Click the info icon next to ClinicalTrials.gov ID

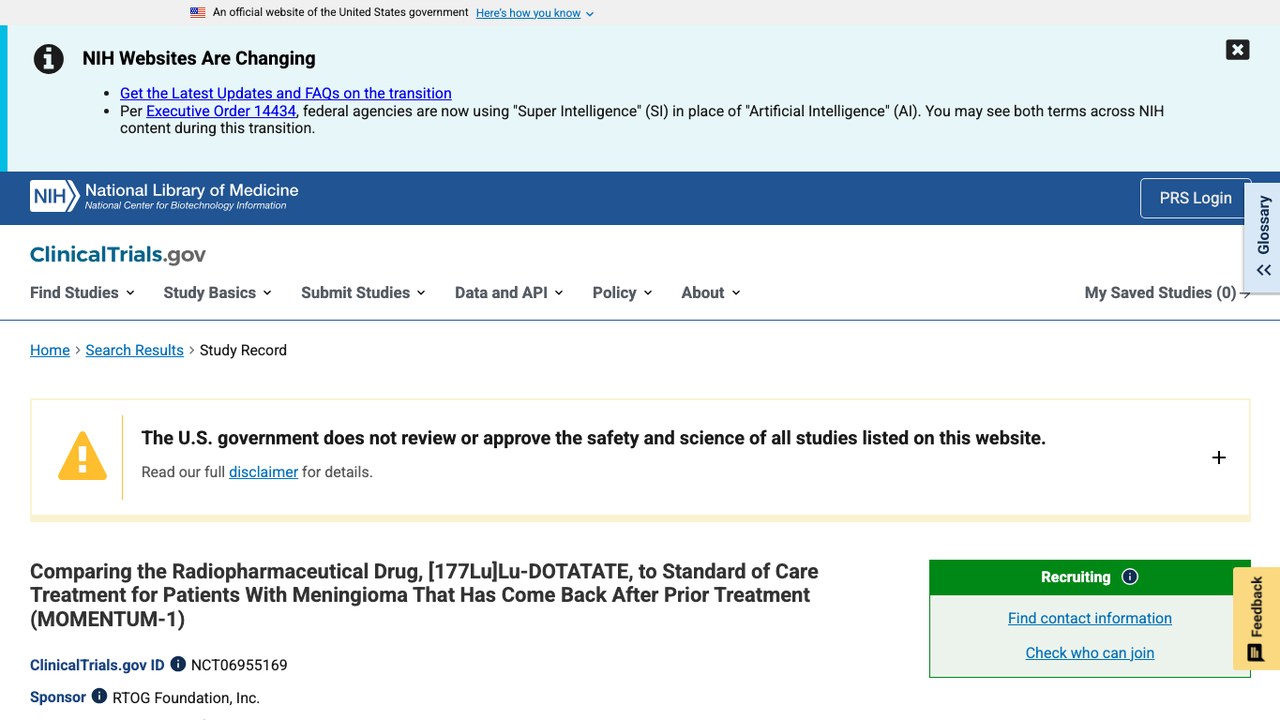pos(178,664)
